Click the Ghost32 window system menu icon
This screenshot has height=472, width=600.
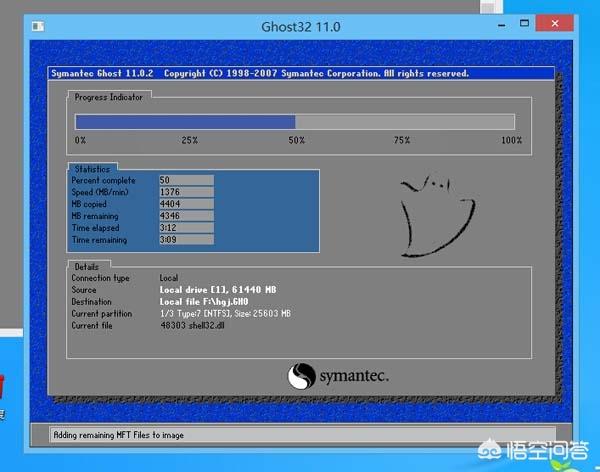point(38,26)
